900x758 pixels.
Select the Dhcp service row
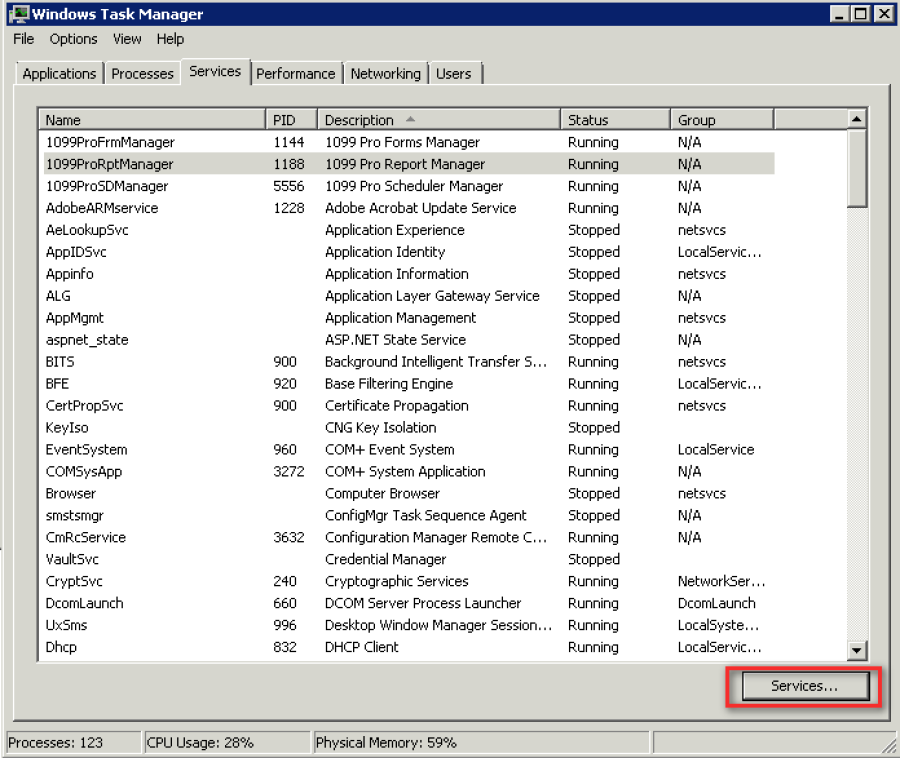(409, 647)
